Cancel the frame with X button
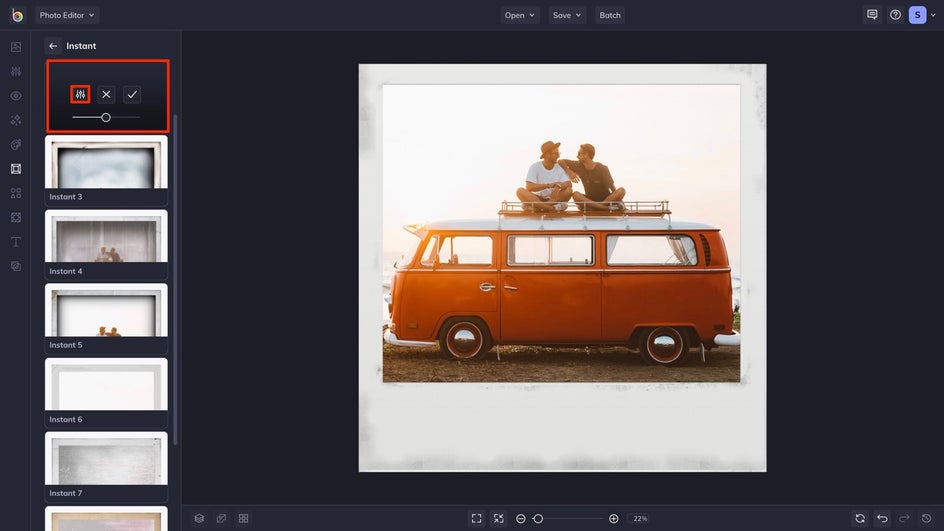Image resolution: width=944 pixels, height=531 pixels. (106, 95)
